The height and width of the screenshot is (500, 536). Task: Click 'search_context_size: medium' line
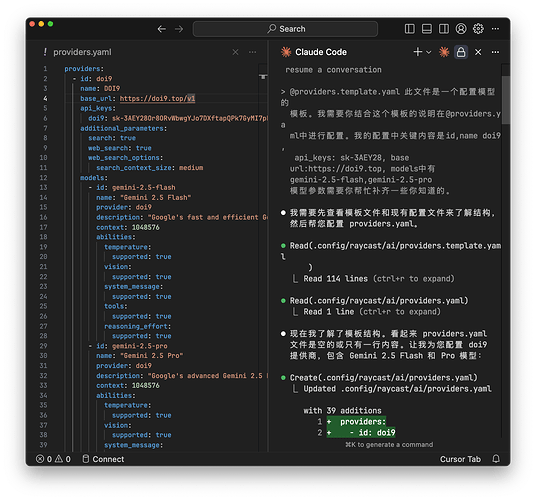click(150, 168)
